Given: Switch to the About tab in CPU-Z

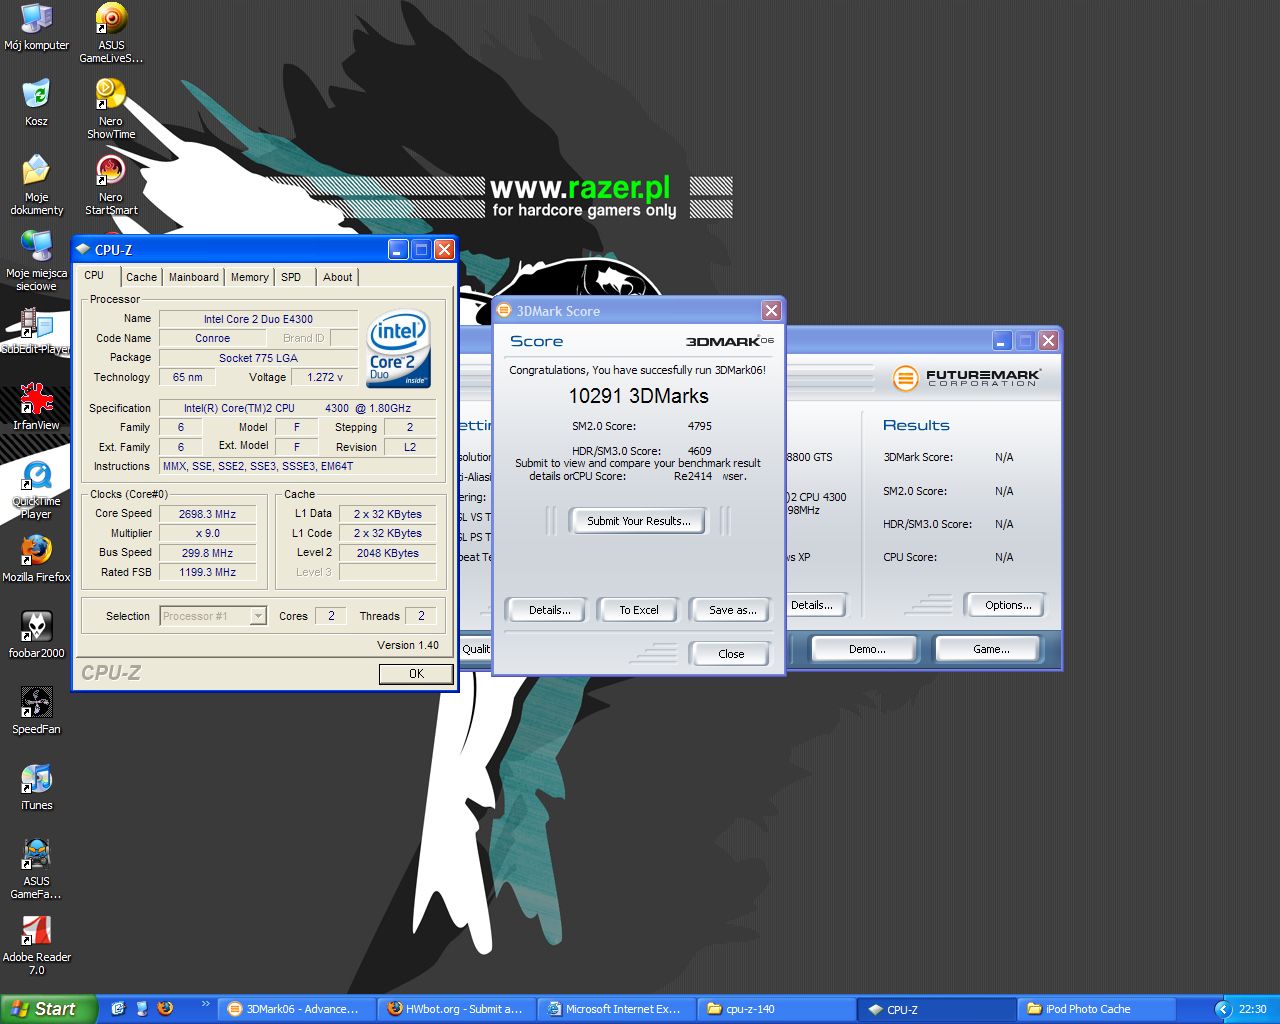Looking at the screenshot, I should pos(337,277).
